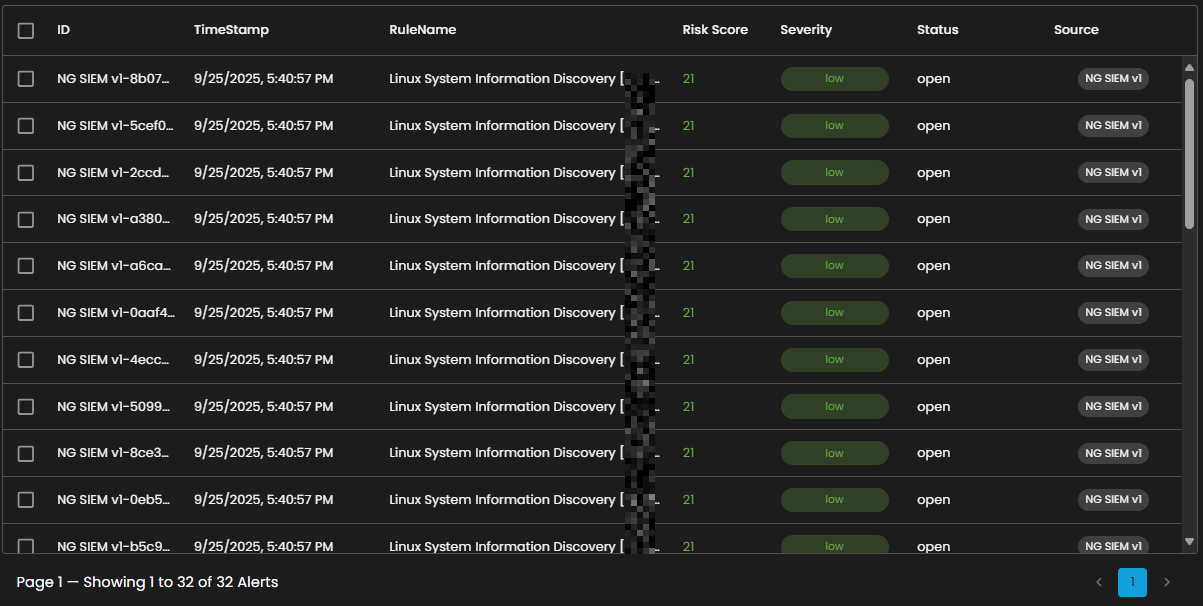Click the Source column header
This screenshot has width=1203, height=606.
pos(1076,30)
